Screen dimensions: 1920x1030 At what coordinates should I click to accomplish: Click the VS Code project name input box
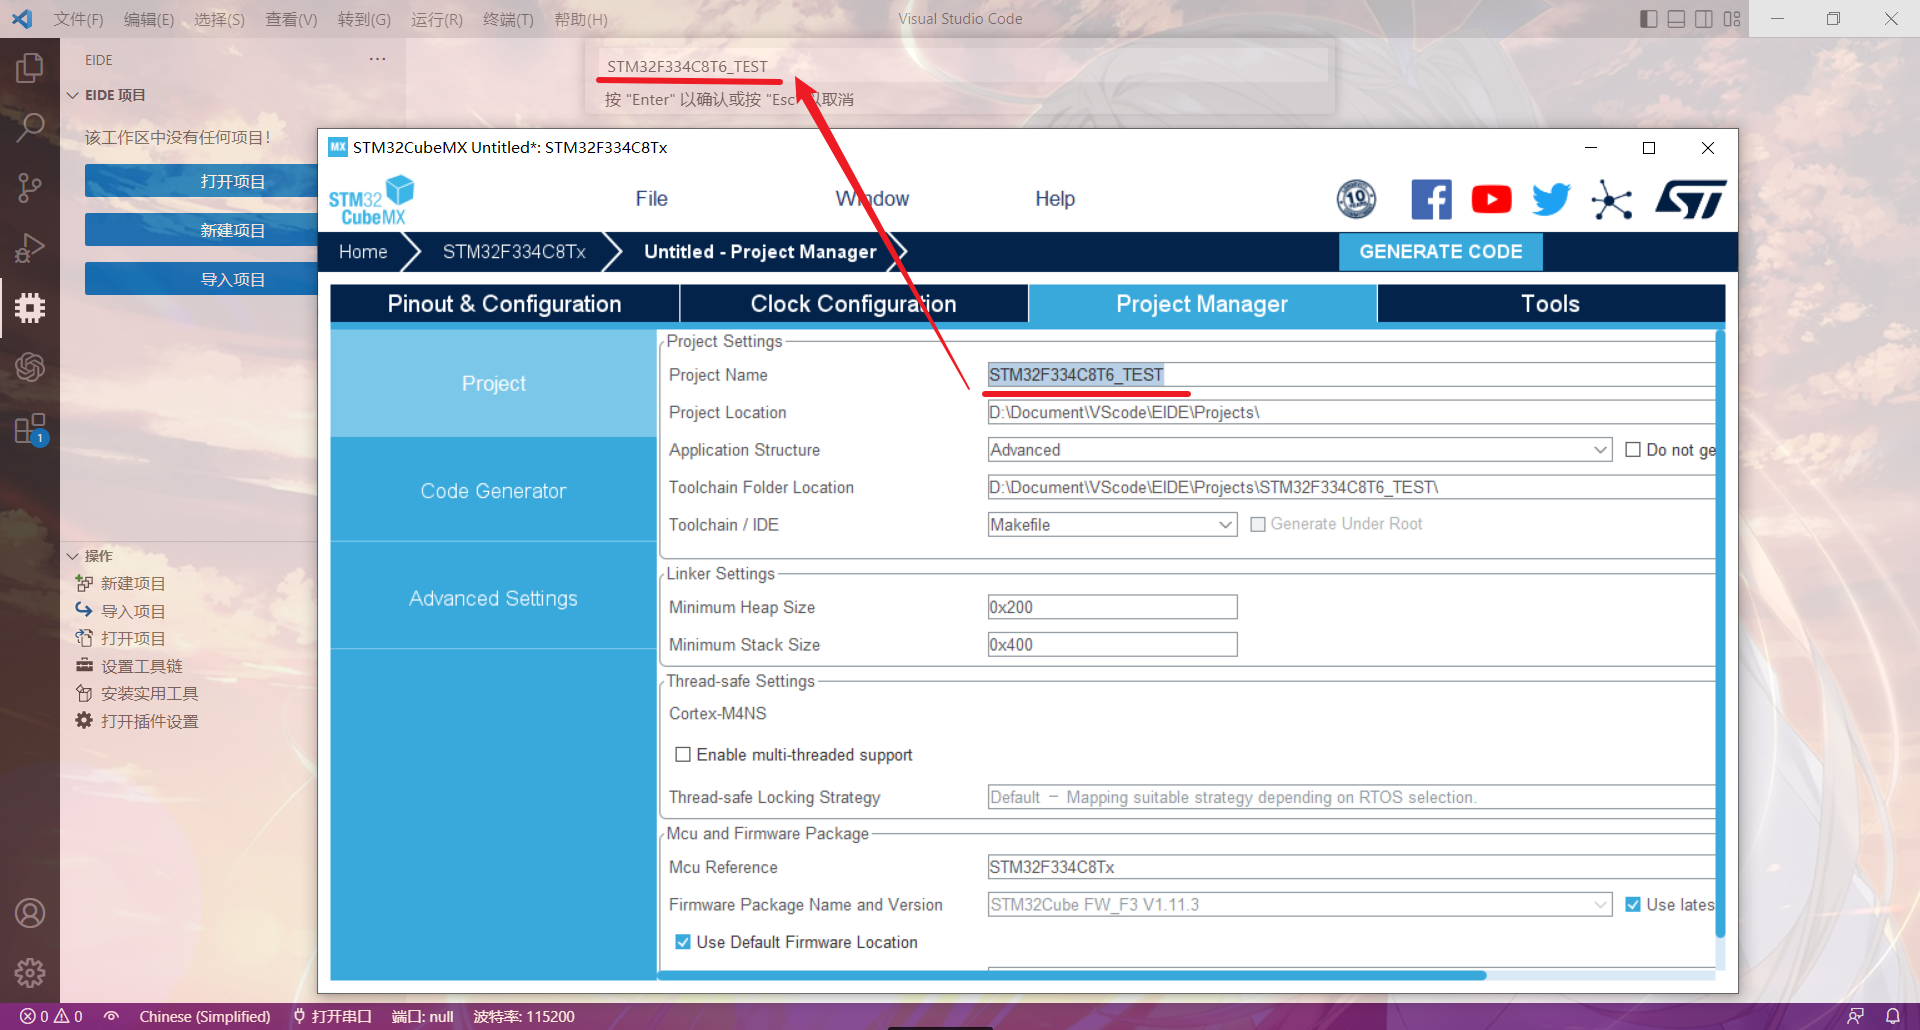click(962, 66)
